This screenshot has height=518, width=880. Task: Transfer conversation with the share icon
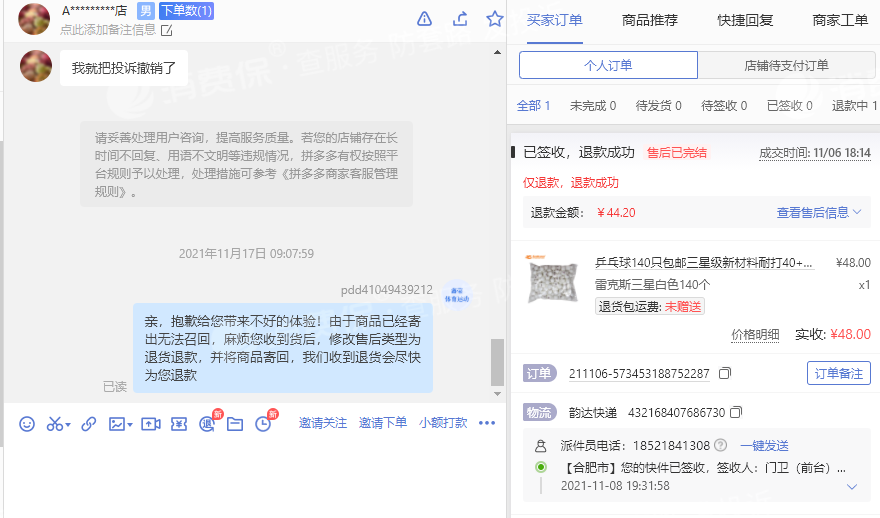coord(460,19)
